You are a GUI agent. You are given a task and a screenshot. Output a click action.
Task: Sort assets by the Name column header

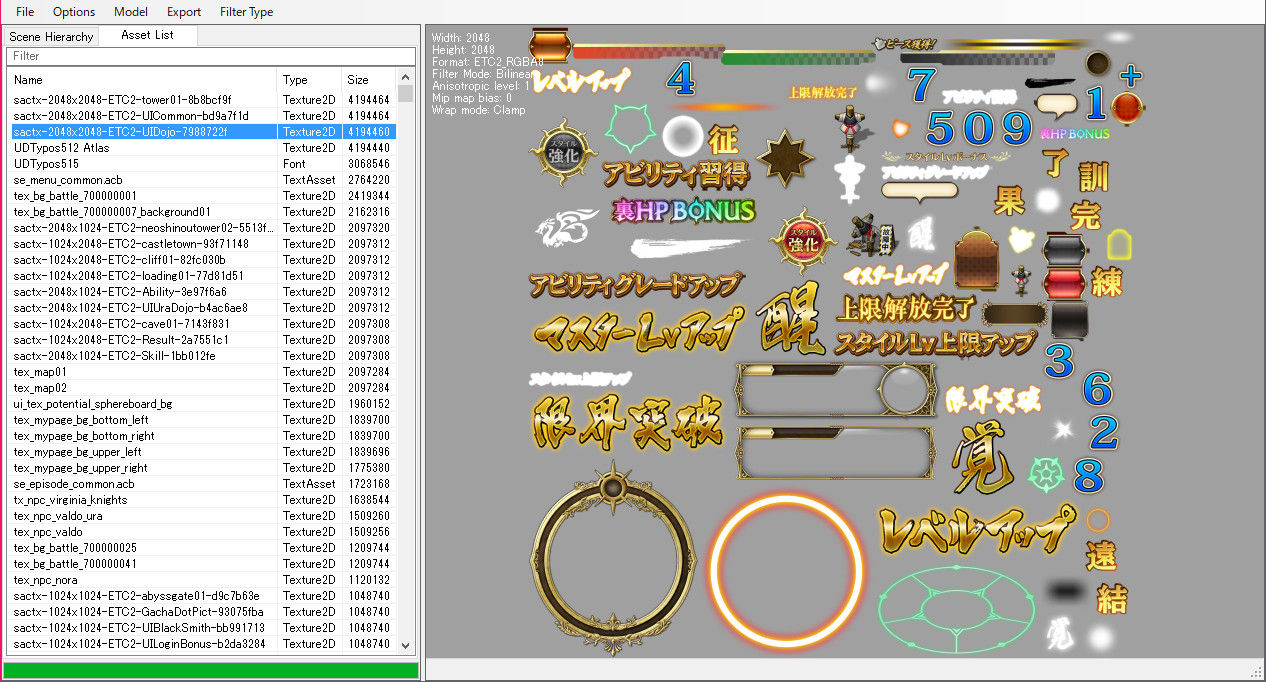142,79
